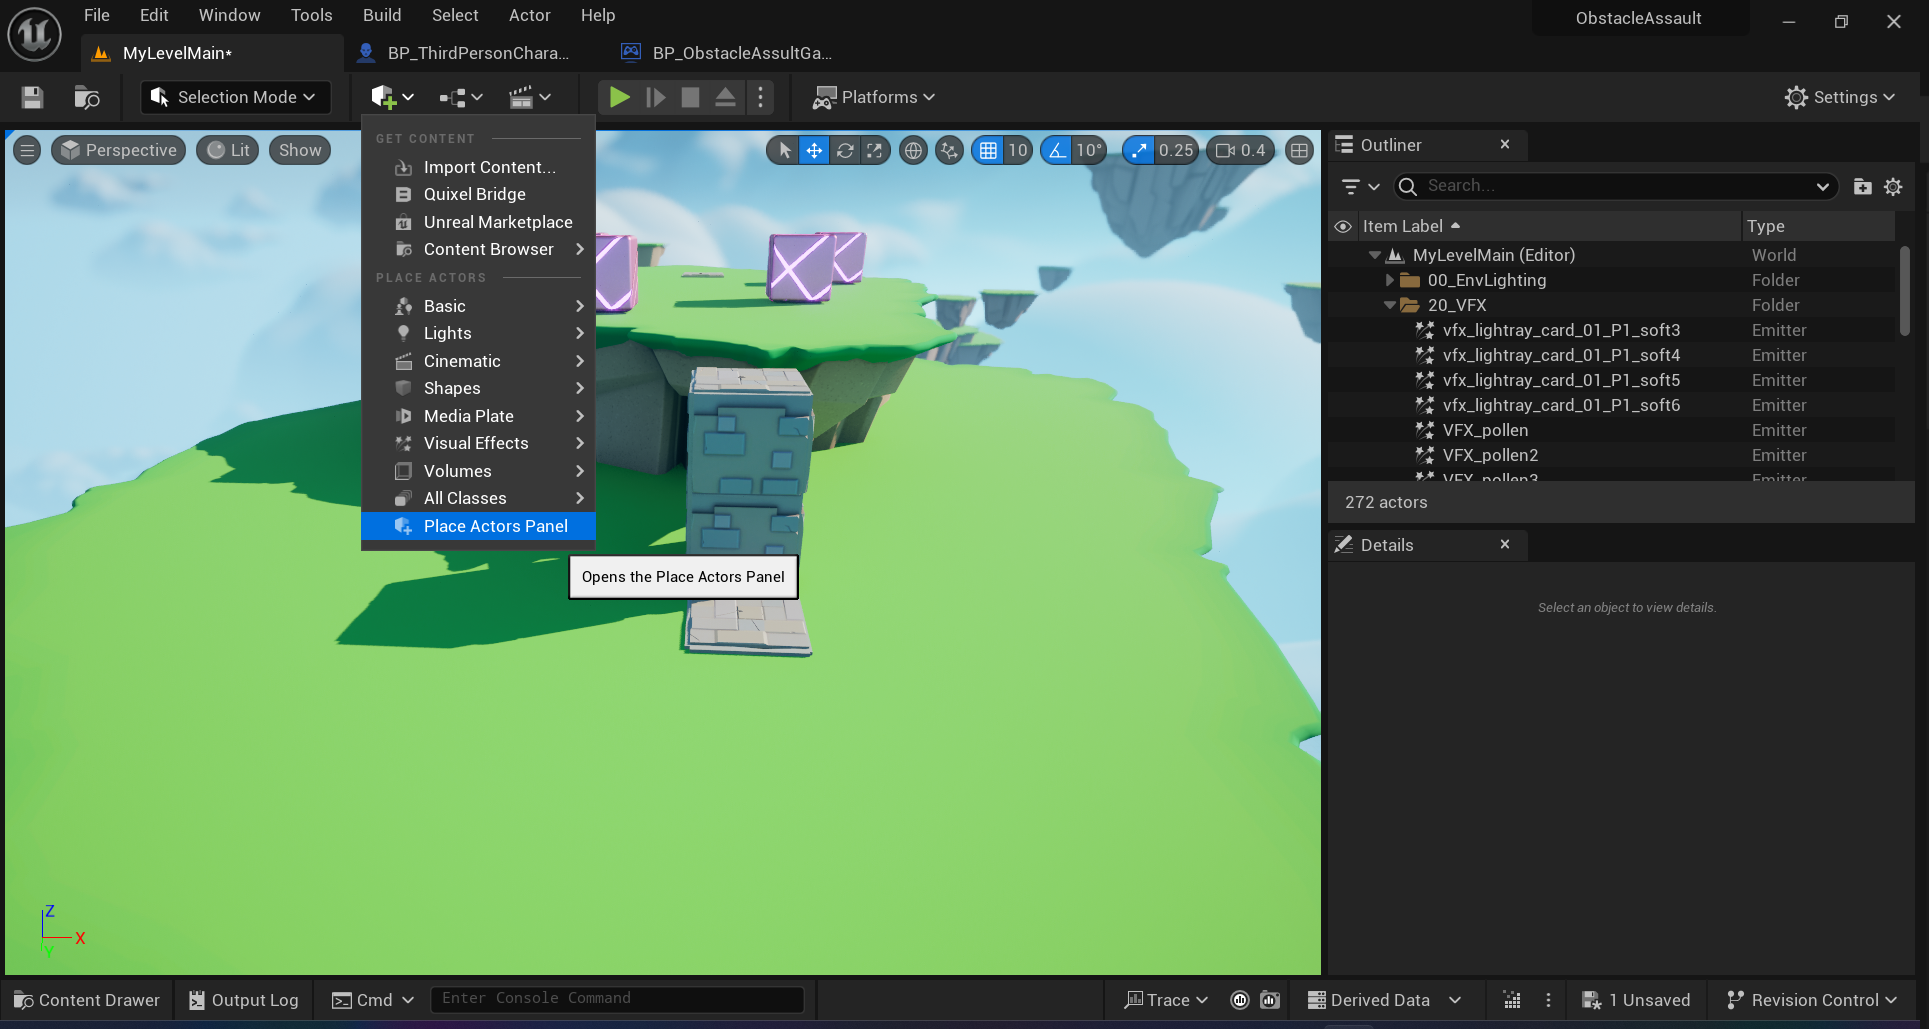This screenshot has height=1029, width=1929.
Task: Change the Lit view mode
Action: [x=228, y=150]
